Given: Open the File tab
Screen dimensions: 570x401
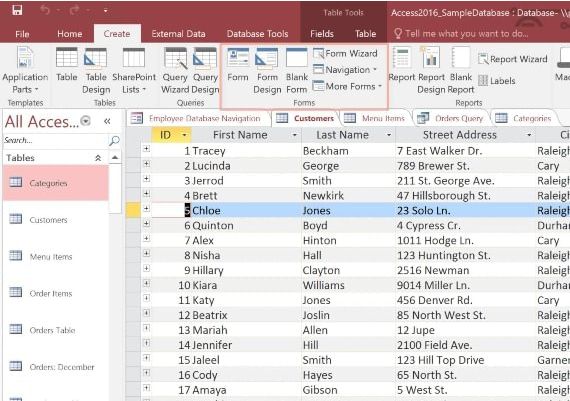Looking at the screenshot, I should pos(22,34).
